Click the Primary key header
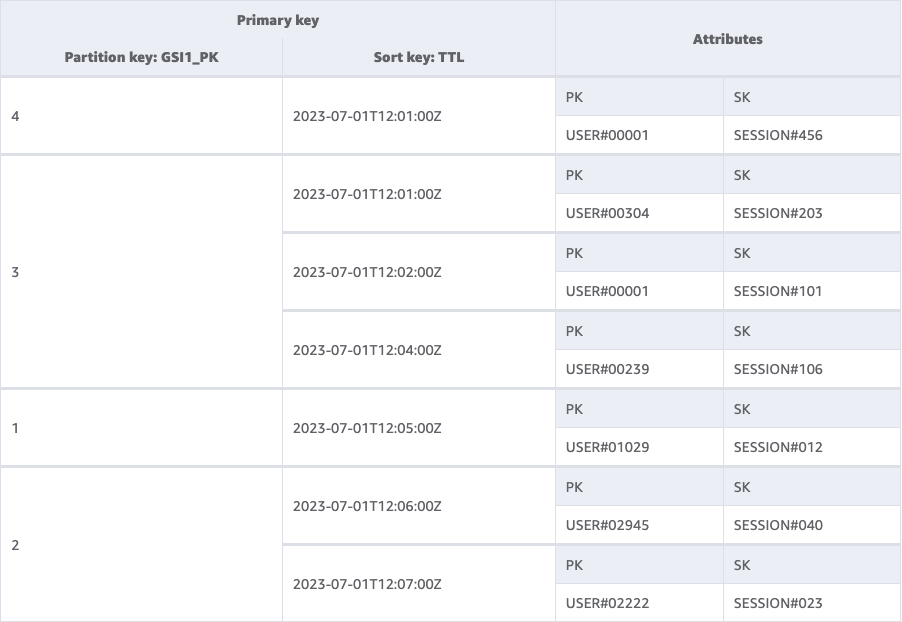This screenshot has width=902, height=622. tap(278, 20)
